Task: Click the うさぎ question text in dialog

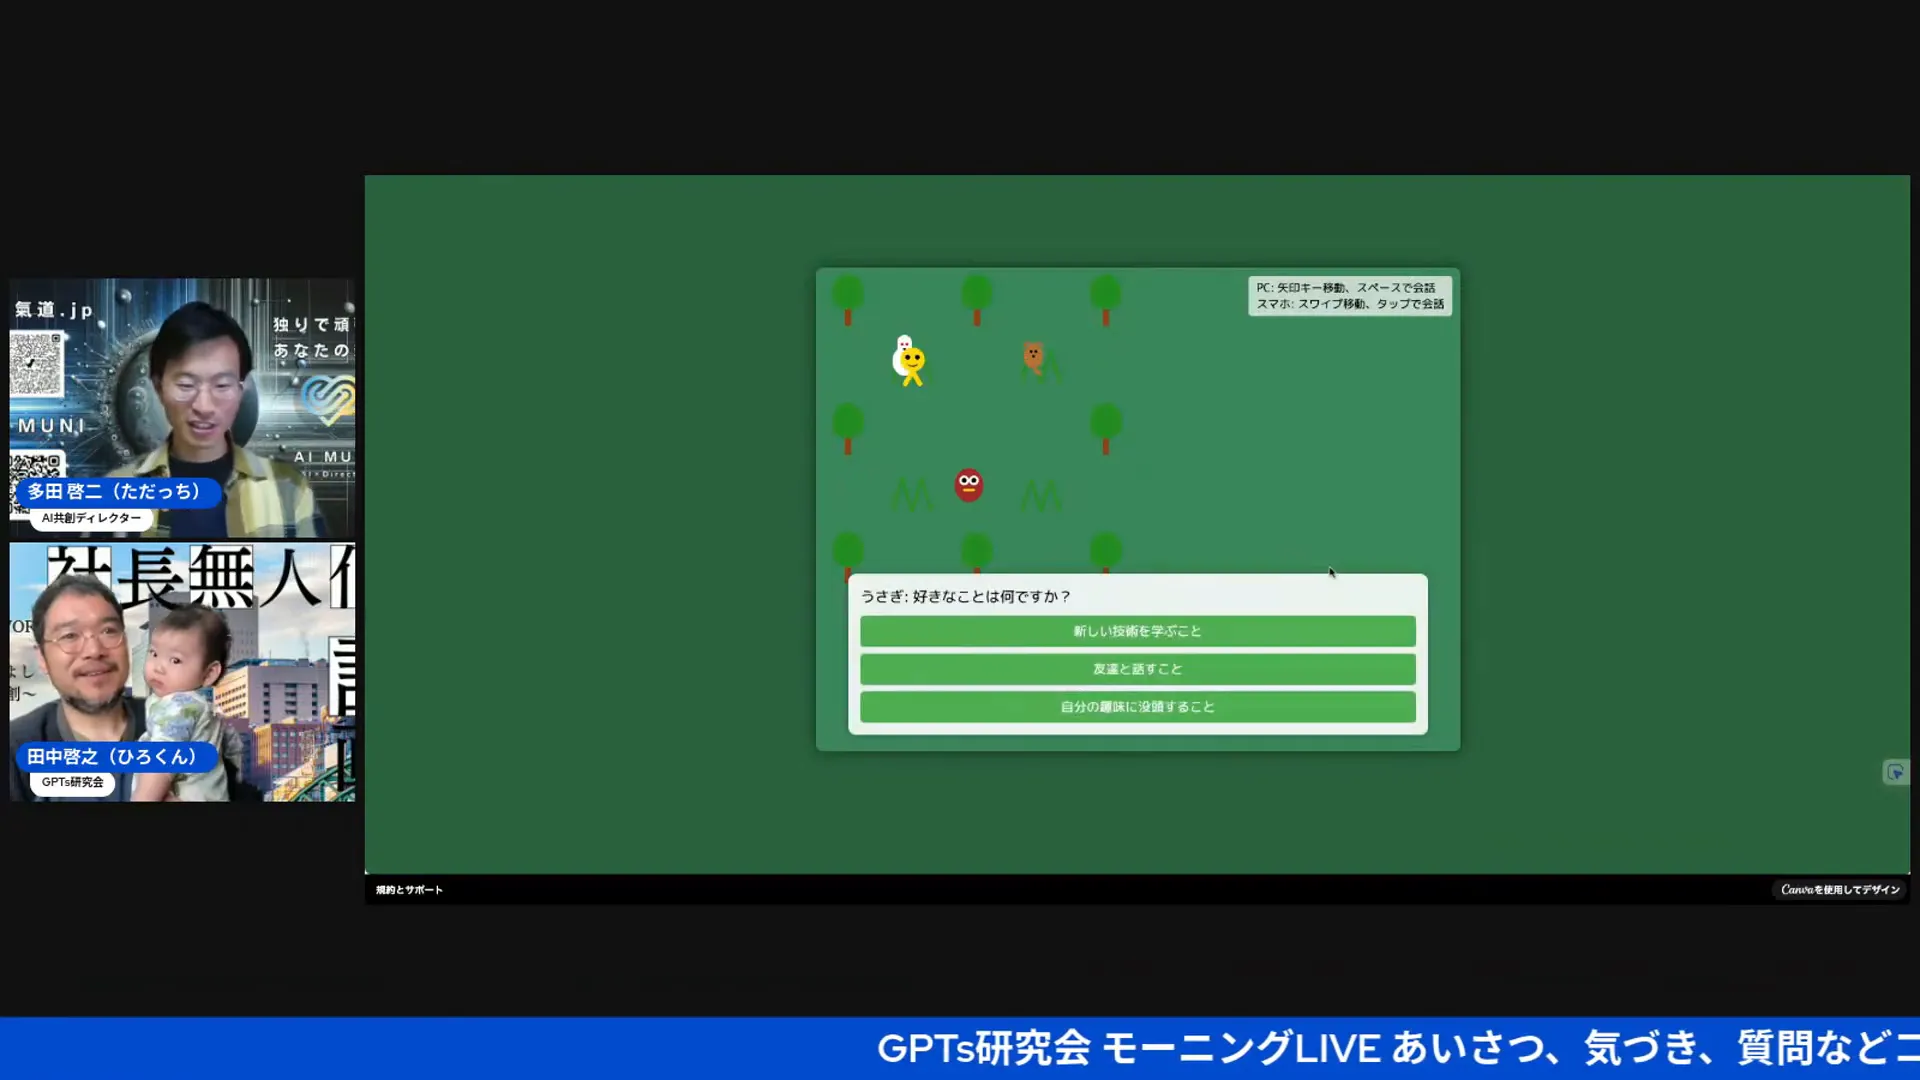Action: (965, 597)
